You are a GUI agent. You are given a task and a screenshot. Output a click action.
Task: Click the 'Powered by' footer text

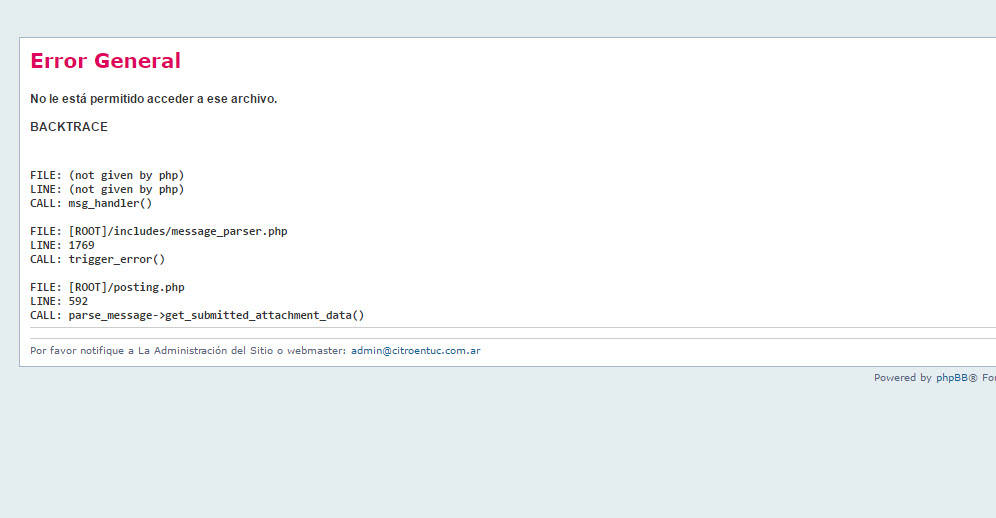[x=902, y=378]
